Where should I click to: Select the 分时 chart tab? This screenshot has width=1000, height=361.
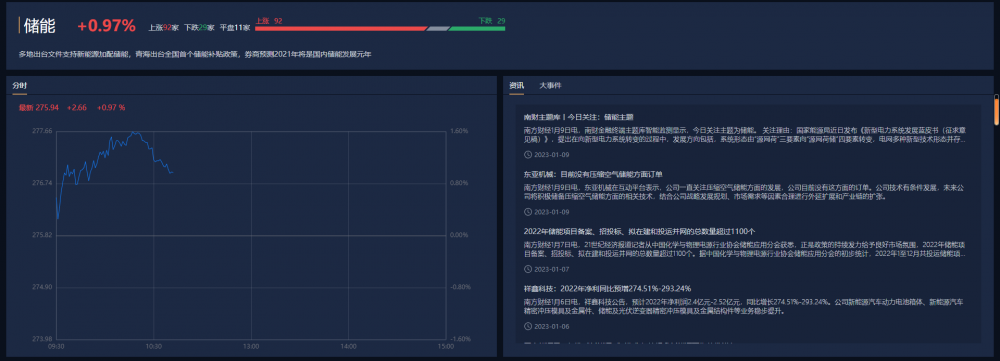(x=20, y=85)
